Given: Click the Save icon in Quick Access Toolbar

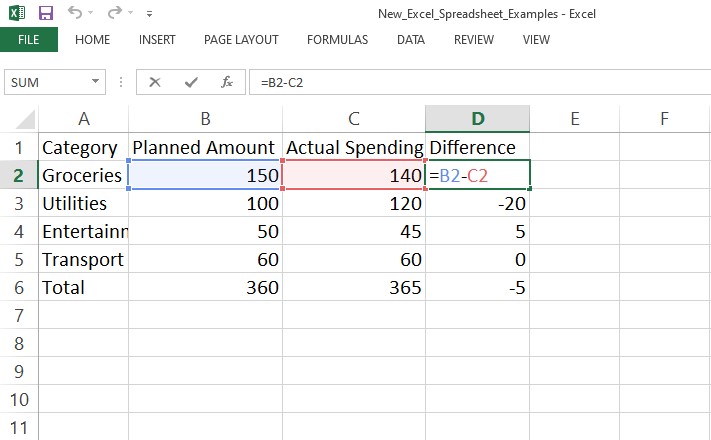Looking at the screenshot, I should [45, 14].
